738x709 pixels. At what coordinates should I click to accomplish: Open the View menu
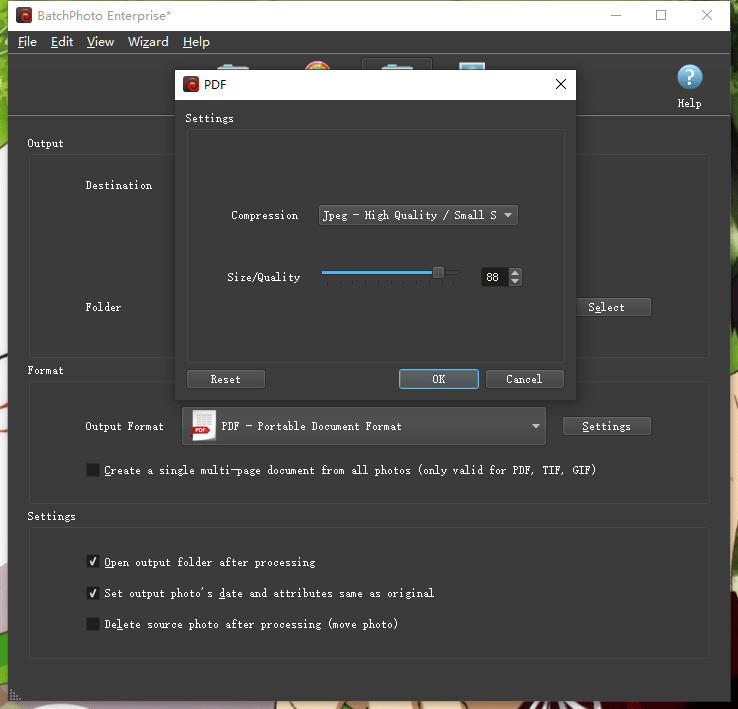pos(100,42)
